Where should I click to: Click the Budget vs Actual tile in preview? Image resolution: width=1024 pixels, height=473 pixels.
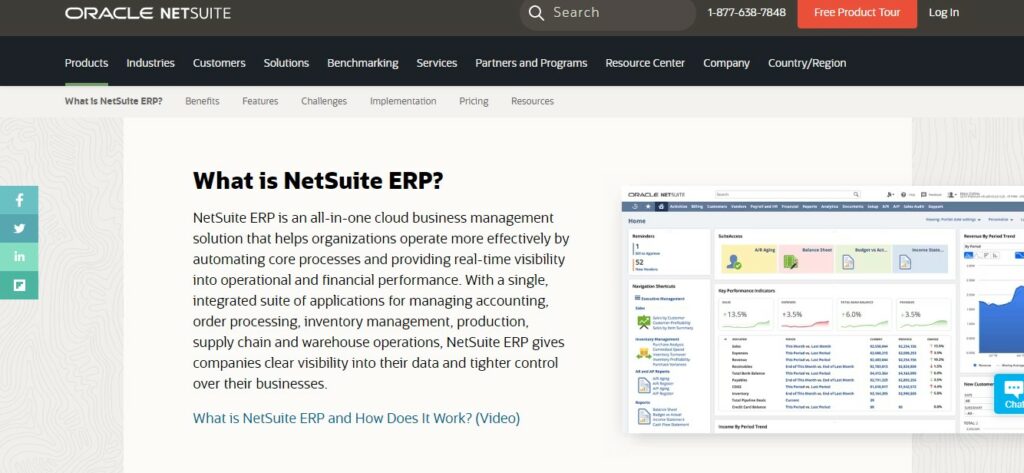click(863, 259)
